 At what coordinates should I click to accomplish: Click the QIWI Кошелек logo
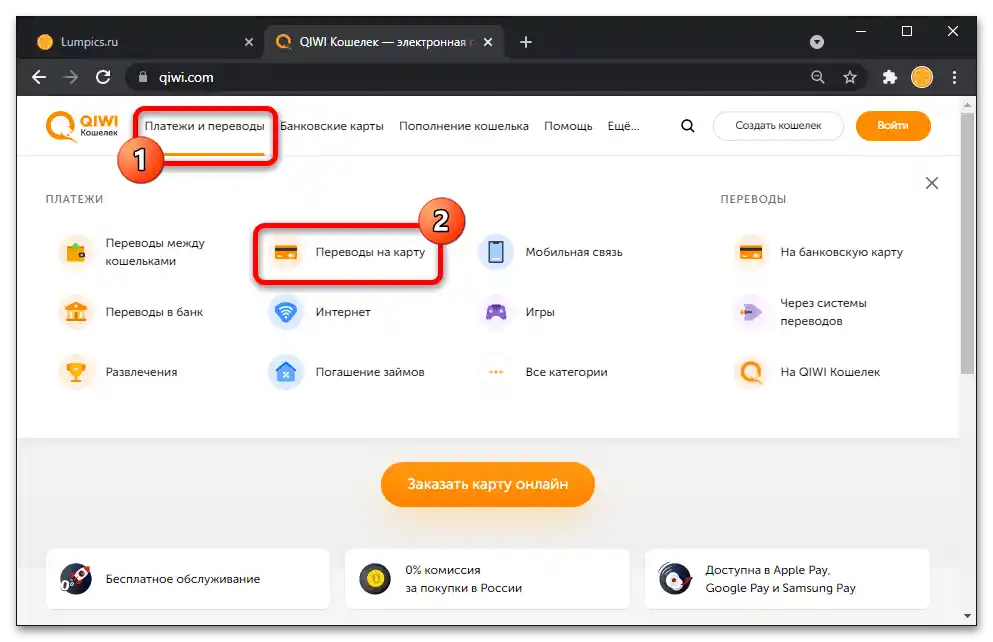point(82,126)
